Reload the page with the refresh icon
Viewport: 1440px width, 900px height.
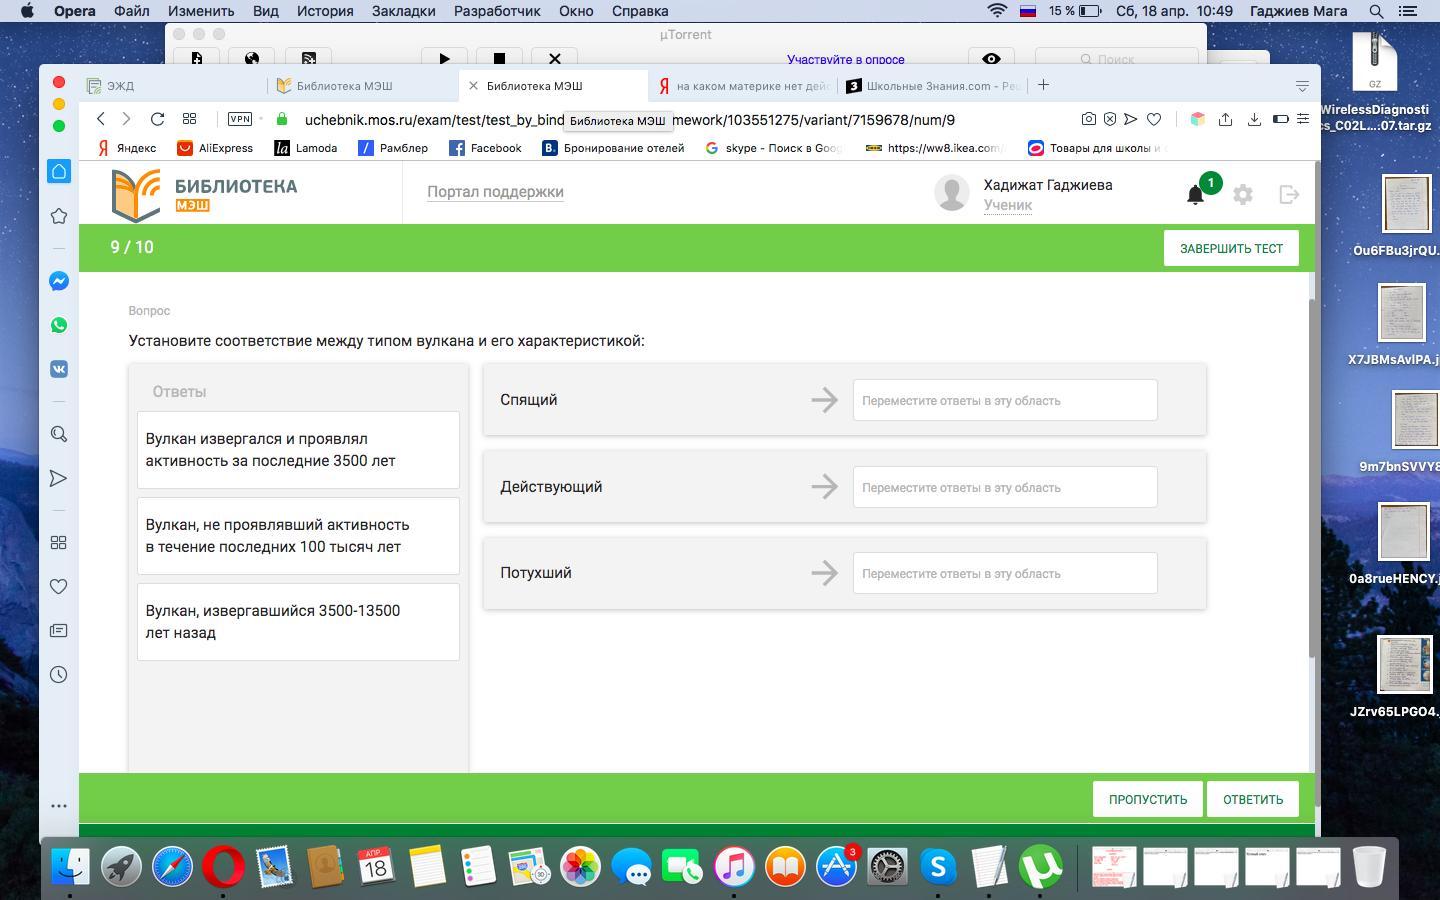[157, 119]
